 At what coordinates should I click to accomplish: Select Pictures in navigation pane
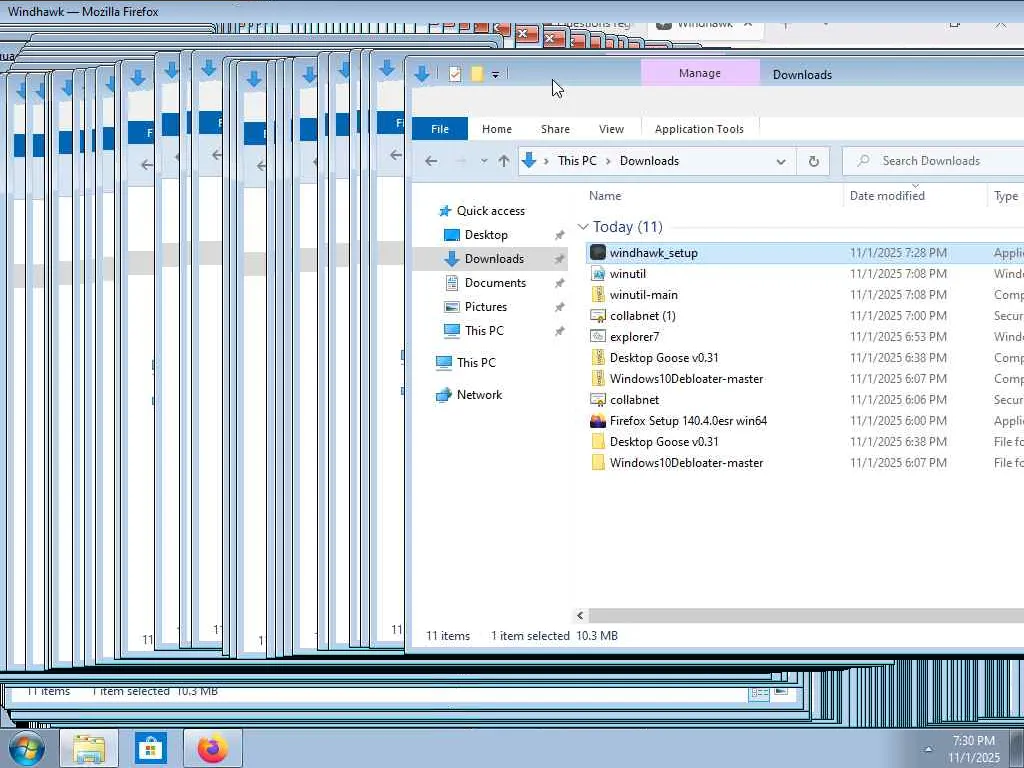click(486, 307)
